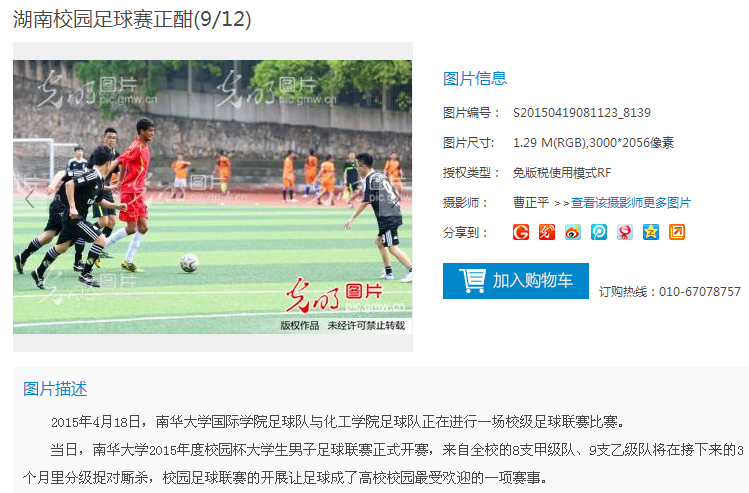Open more sharing options orange arrow icon
This screenshot has height=493, width=749.
pos(677,232)
